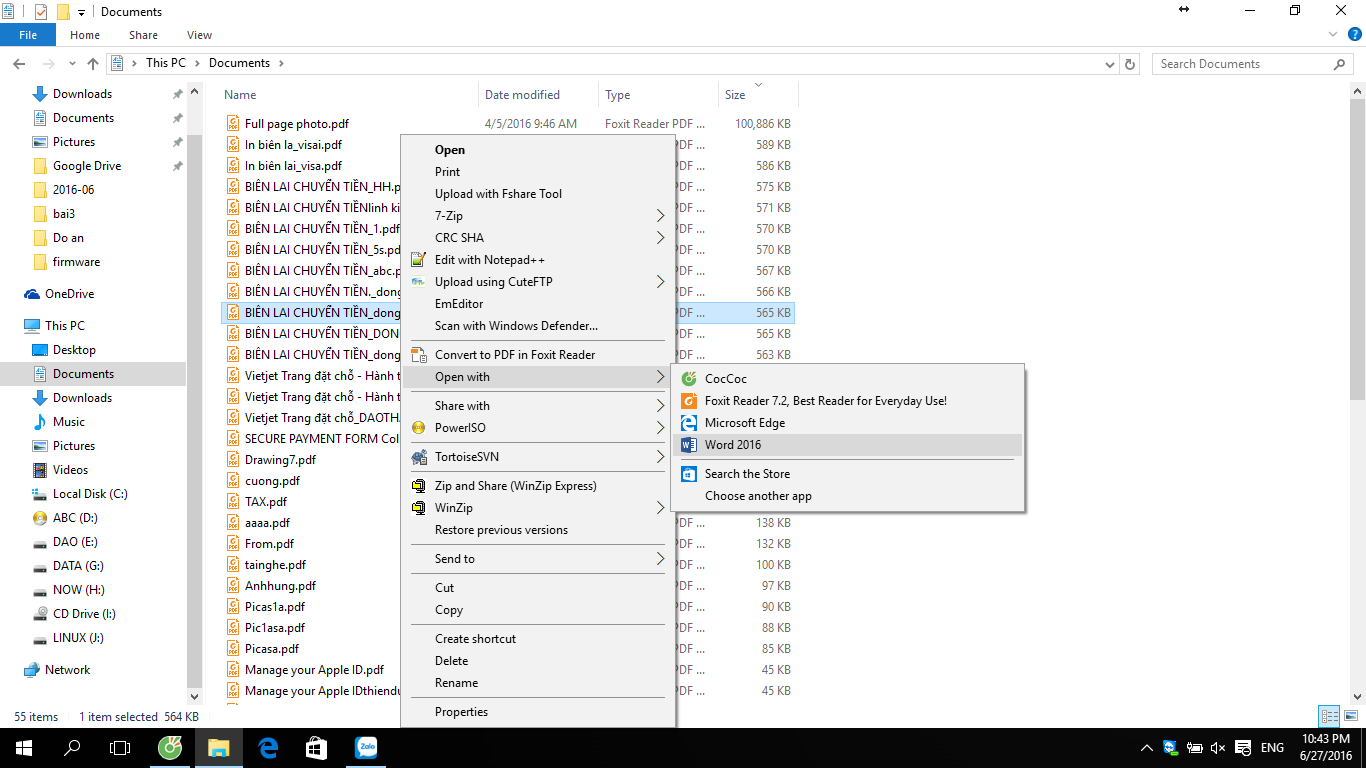Select Local Disk (C:) in navigation pane
1366x768 pixels.
(90, 494)
